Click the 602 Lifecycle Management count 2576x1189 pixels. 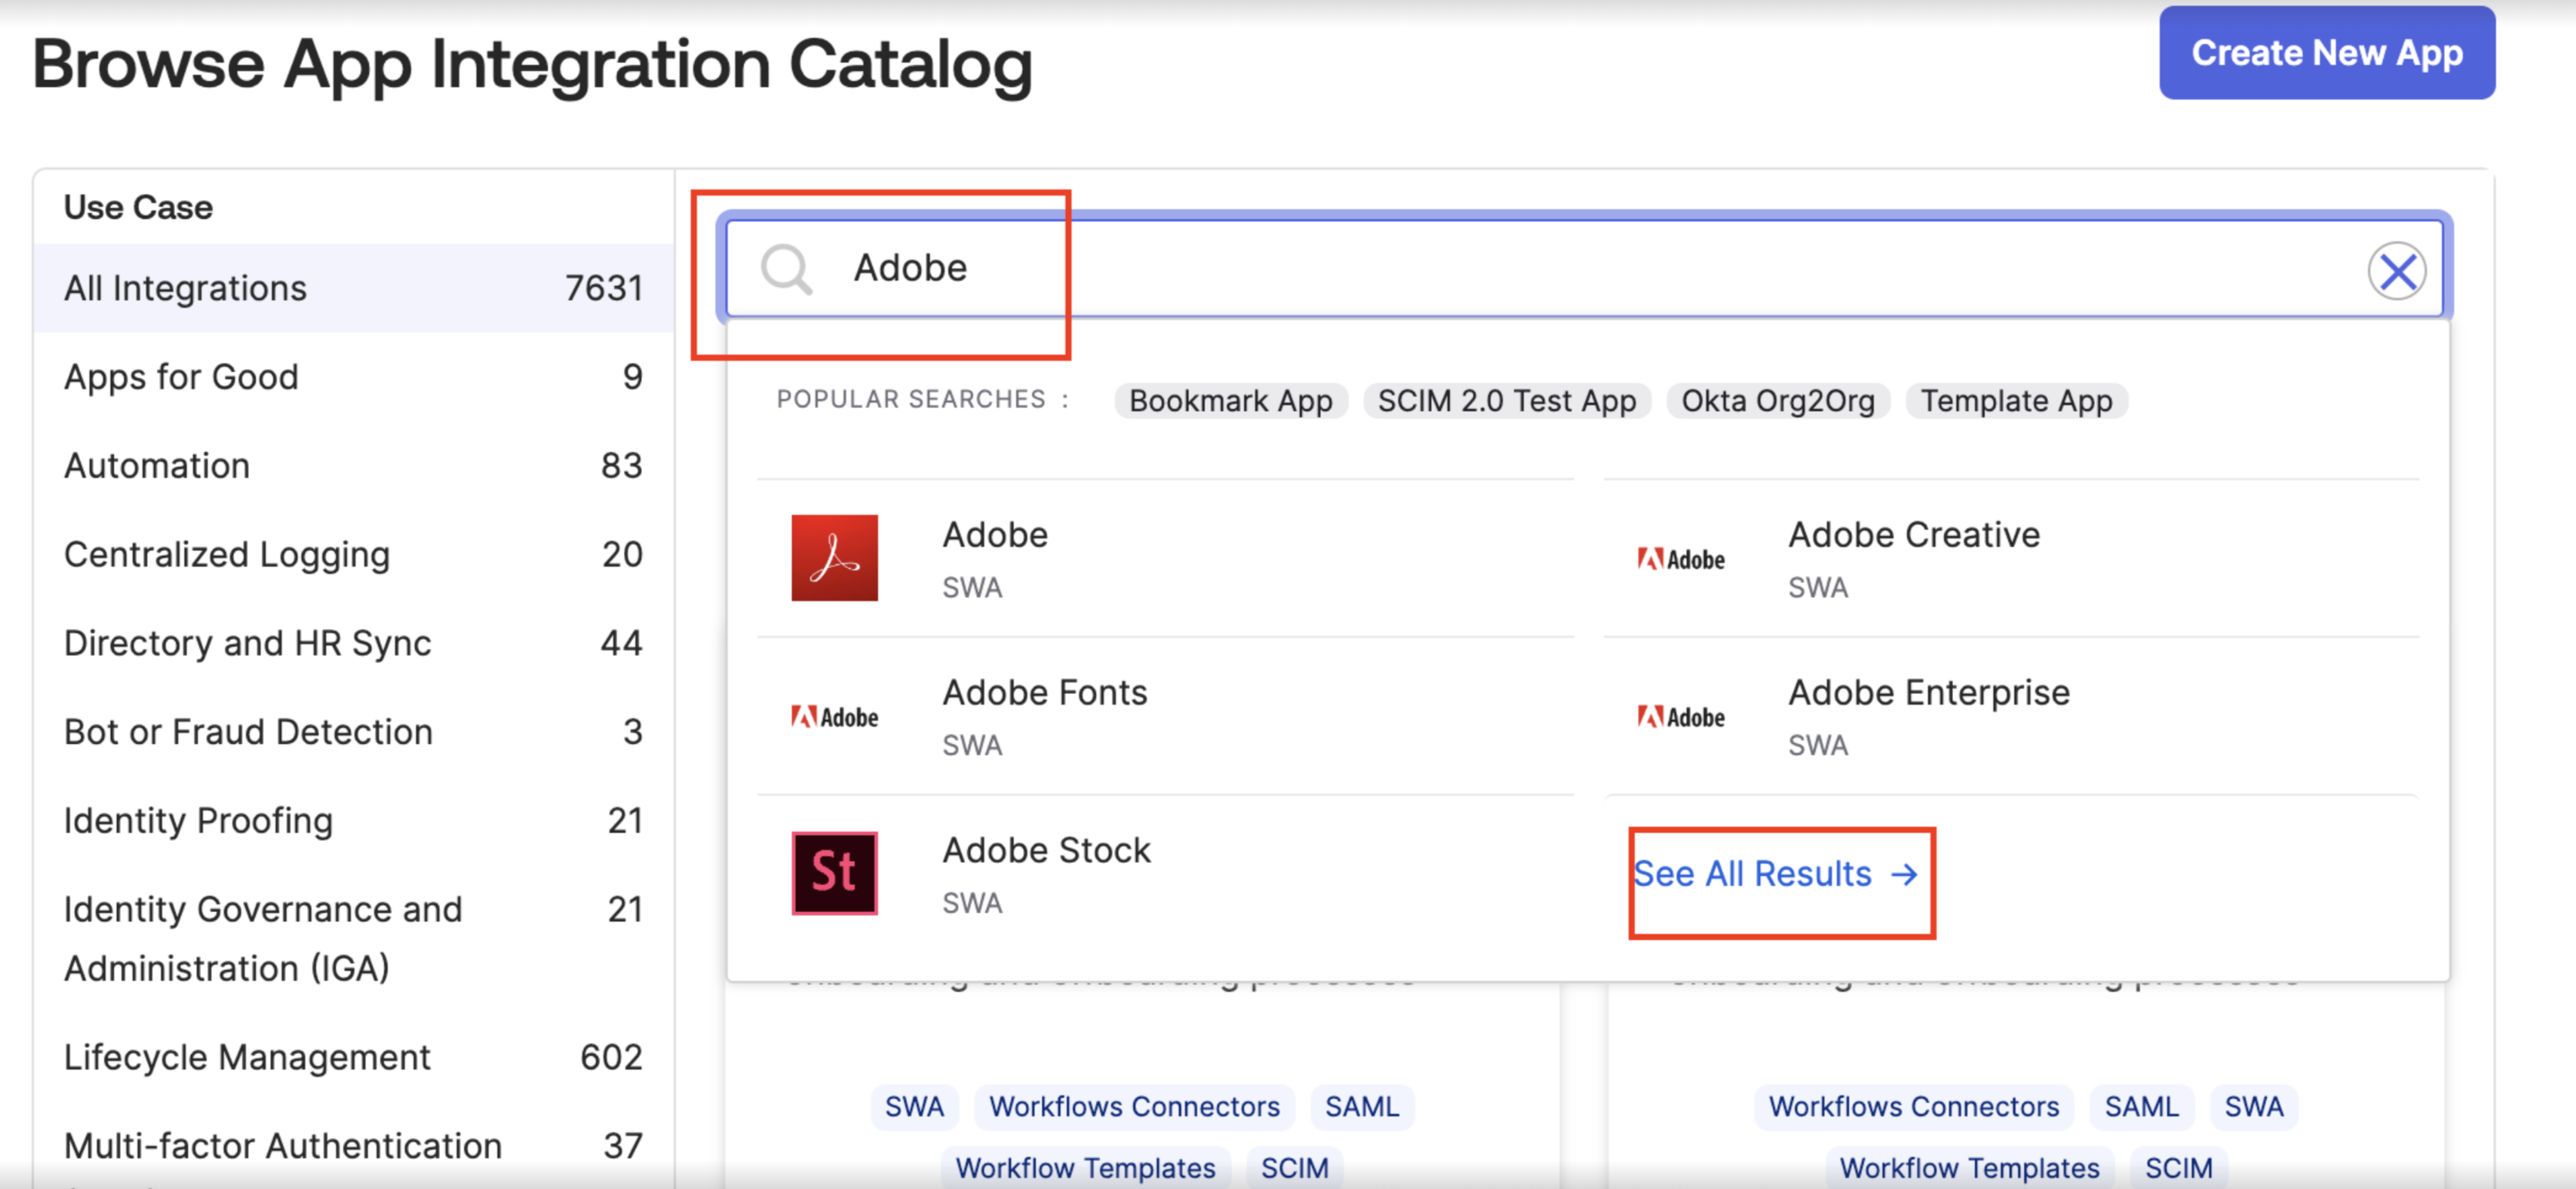(x=611, y=1057)
